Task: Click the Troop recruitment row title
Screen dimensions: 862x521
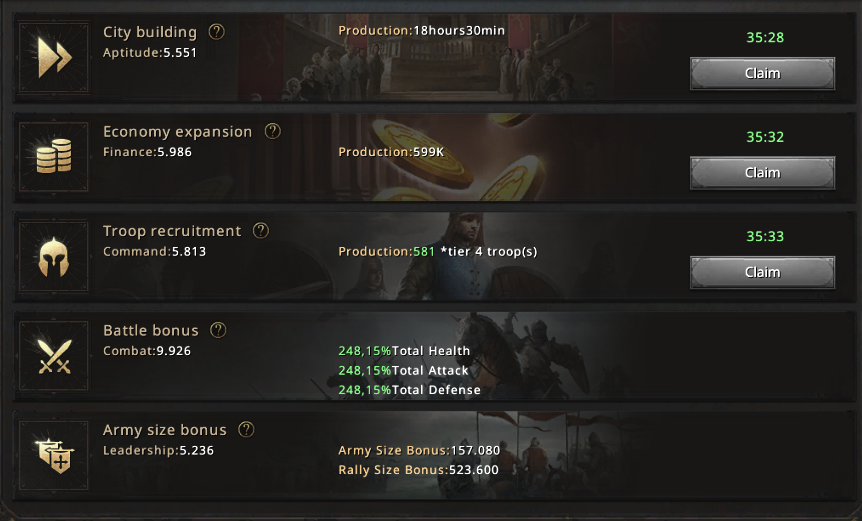Action: (172, 231)
